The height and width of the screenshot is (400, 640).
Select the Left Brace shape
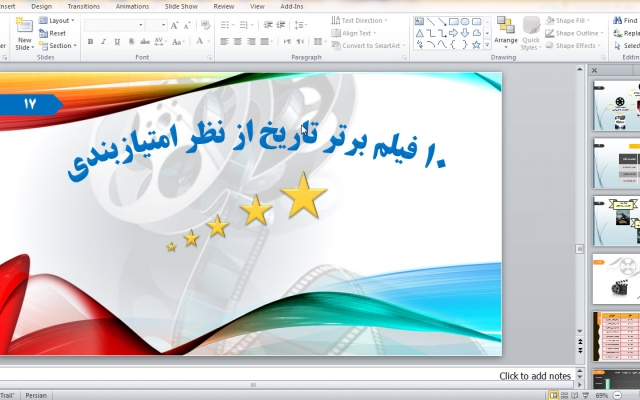coord(453,44)
